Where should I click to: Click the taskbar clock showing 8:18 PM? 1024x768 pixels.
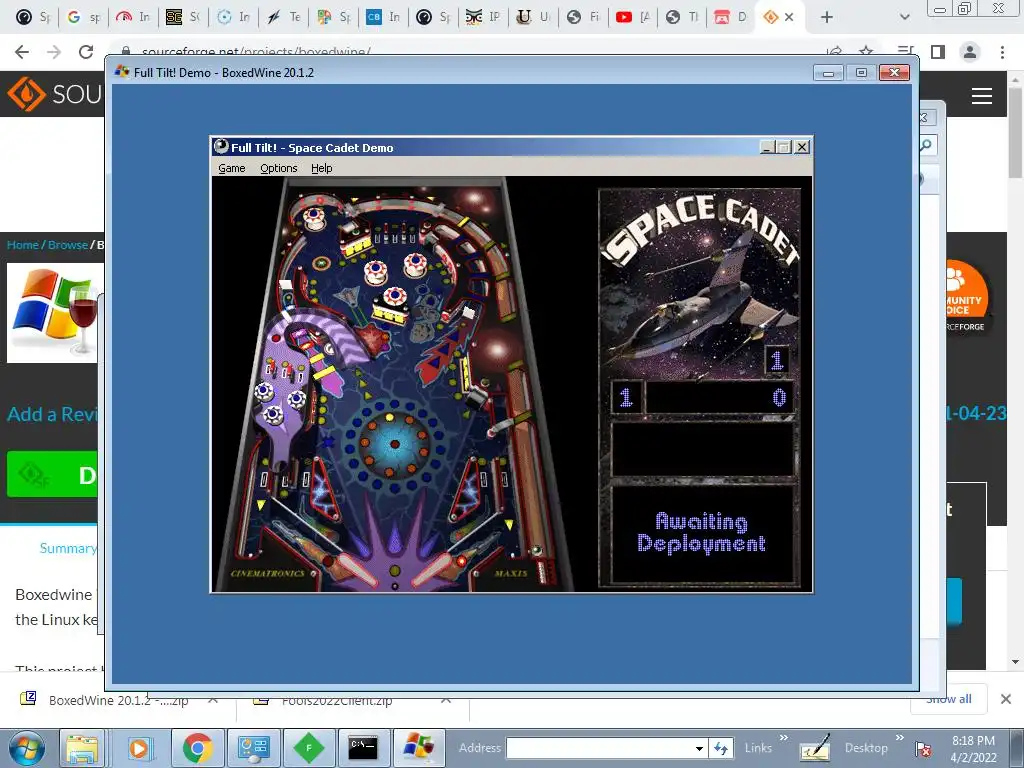973,749
